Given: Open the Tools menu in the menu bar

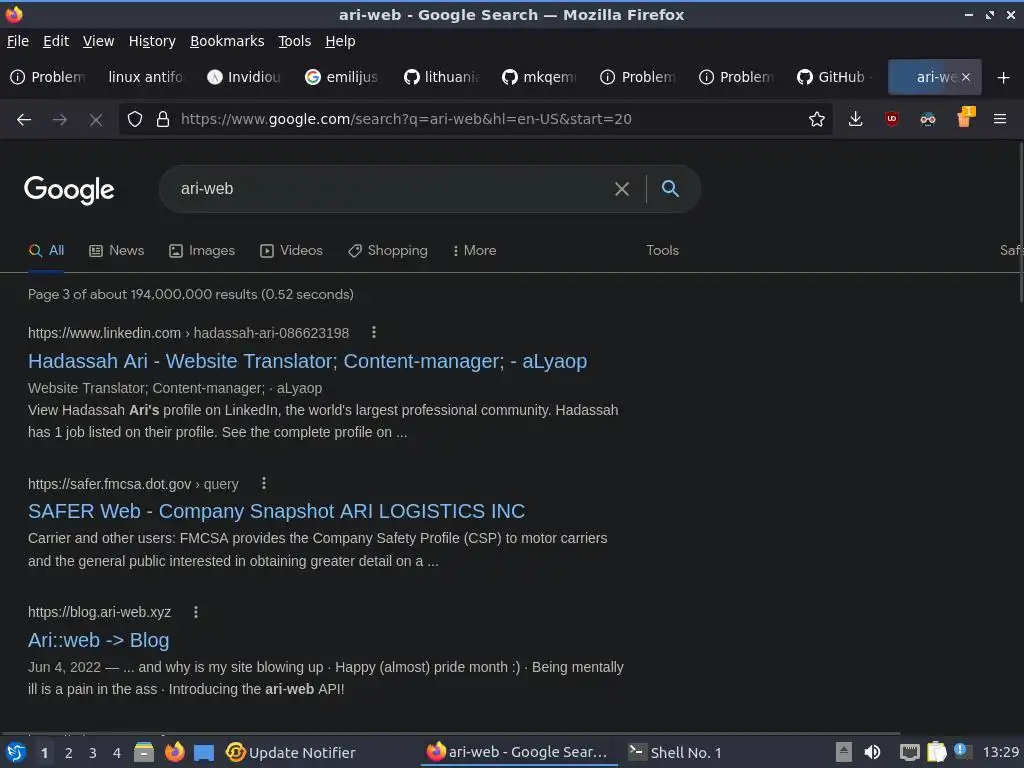Looking at the screenshot, I should pyautogui.click(x=295, y=41).
